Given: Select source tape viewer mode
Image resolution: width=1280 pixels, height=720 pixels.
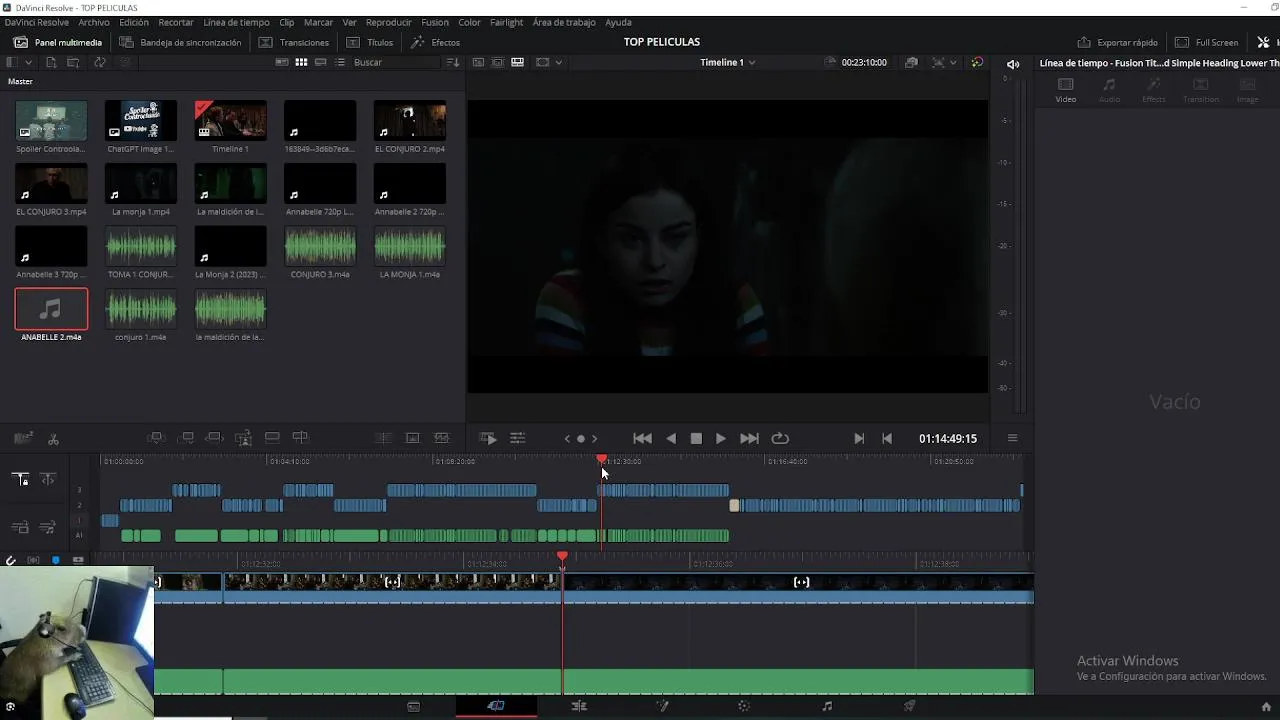Looking at the screenshot, I should click(x=497, y=62).
